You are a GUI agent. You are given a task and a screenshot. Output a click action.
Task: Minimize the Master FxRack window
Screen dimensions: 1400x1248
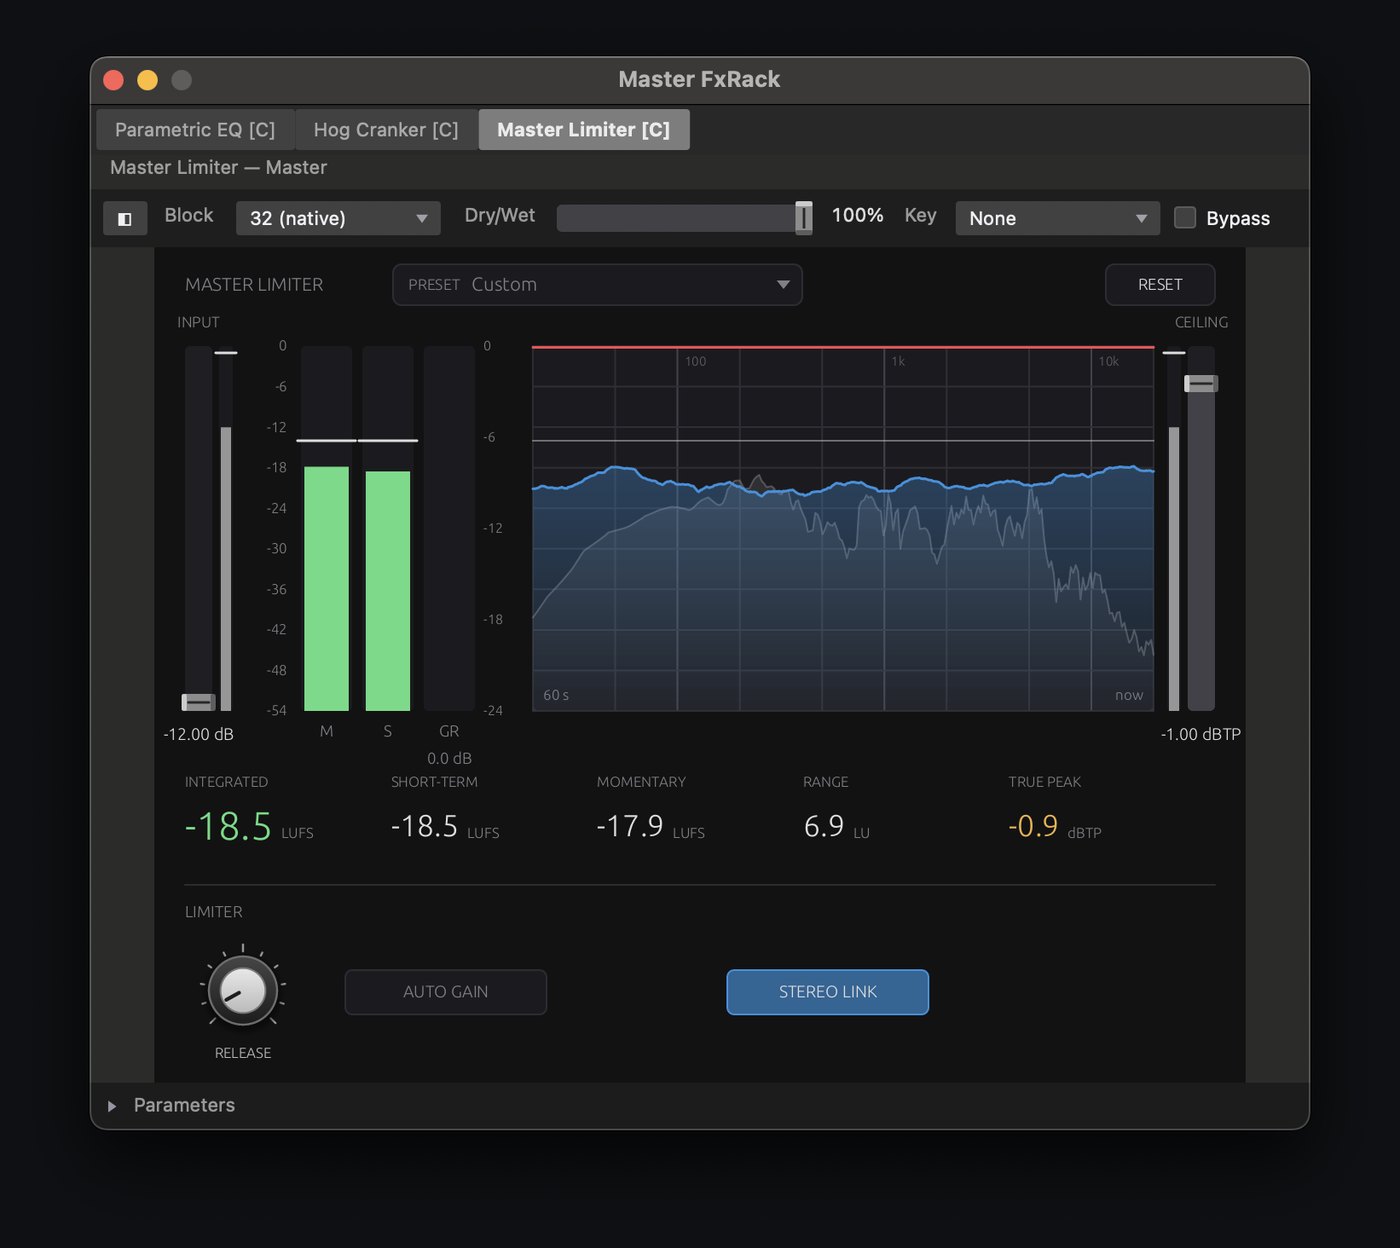(x=148, y=80)
